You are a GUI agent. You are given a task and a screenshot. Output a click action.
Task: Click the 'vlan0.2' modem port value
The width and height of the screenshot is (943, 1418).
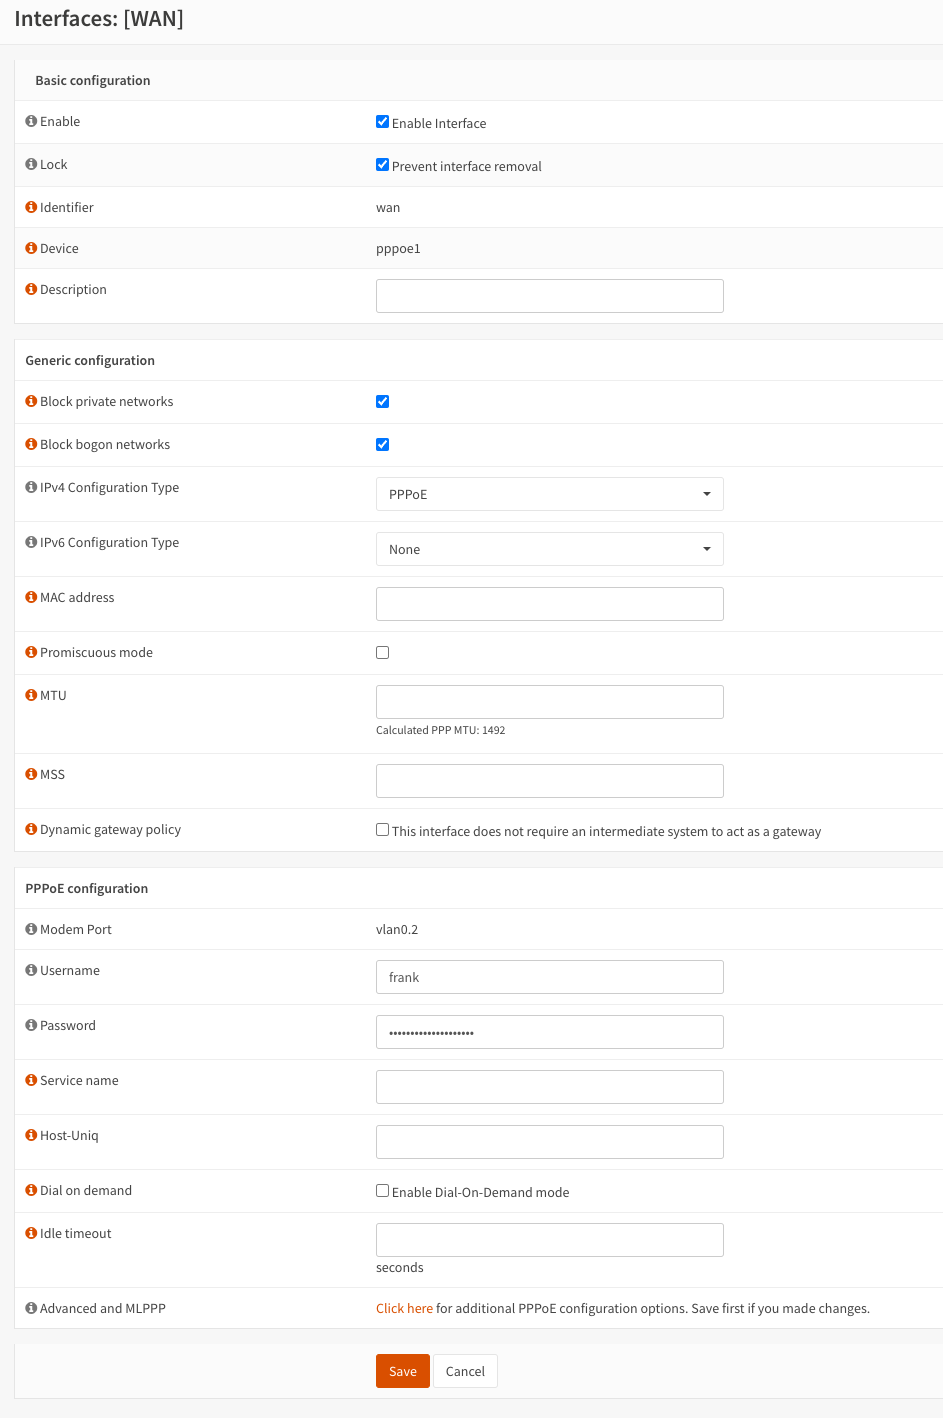tap(397, 929)
